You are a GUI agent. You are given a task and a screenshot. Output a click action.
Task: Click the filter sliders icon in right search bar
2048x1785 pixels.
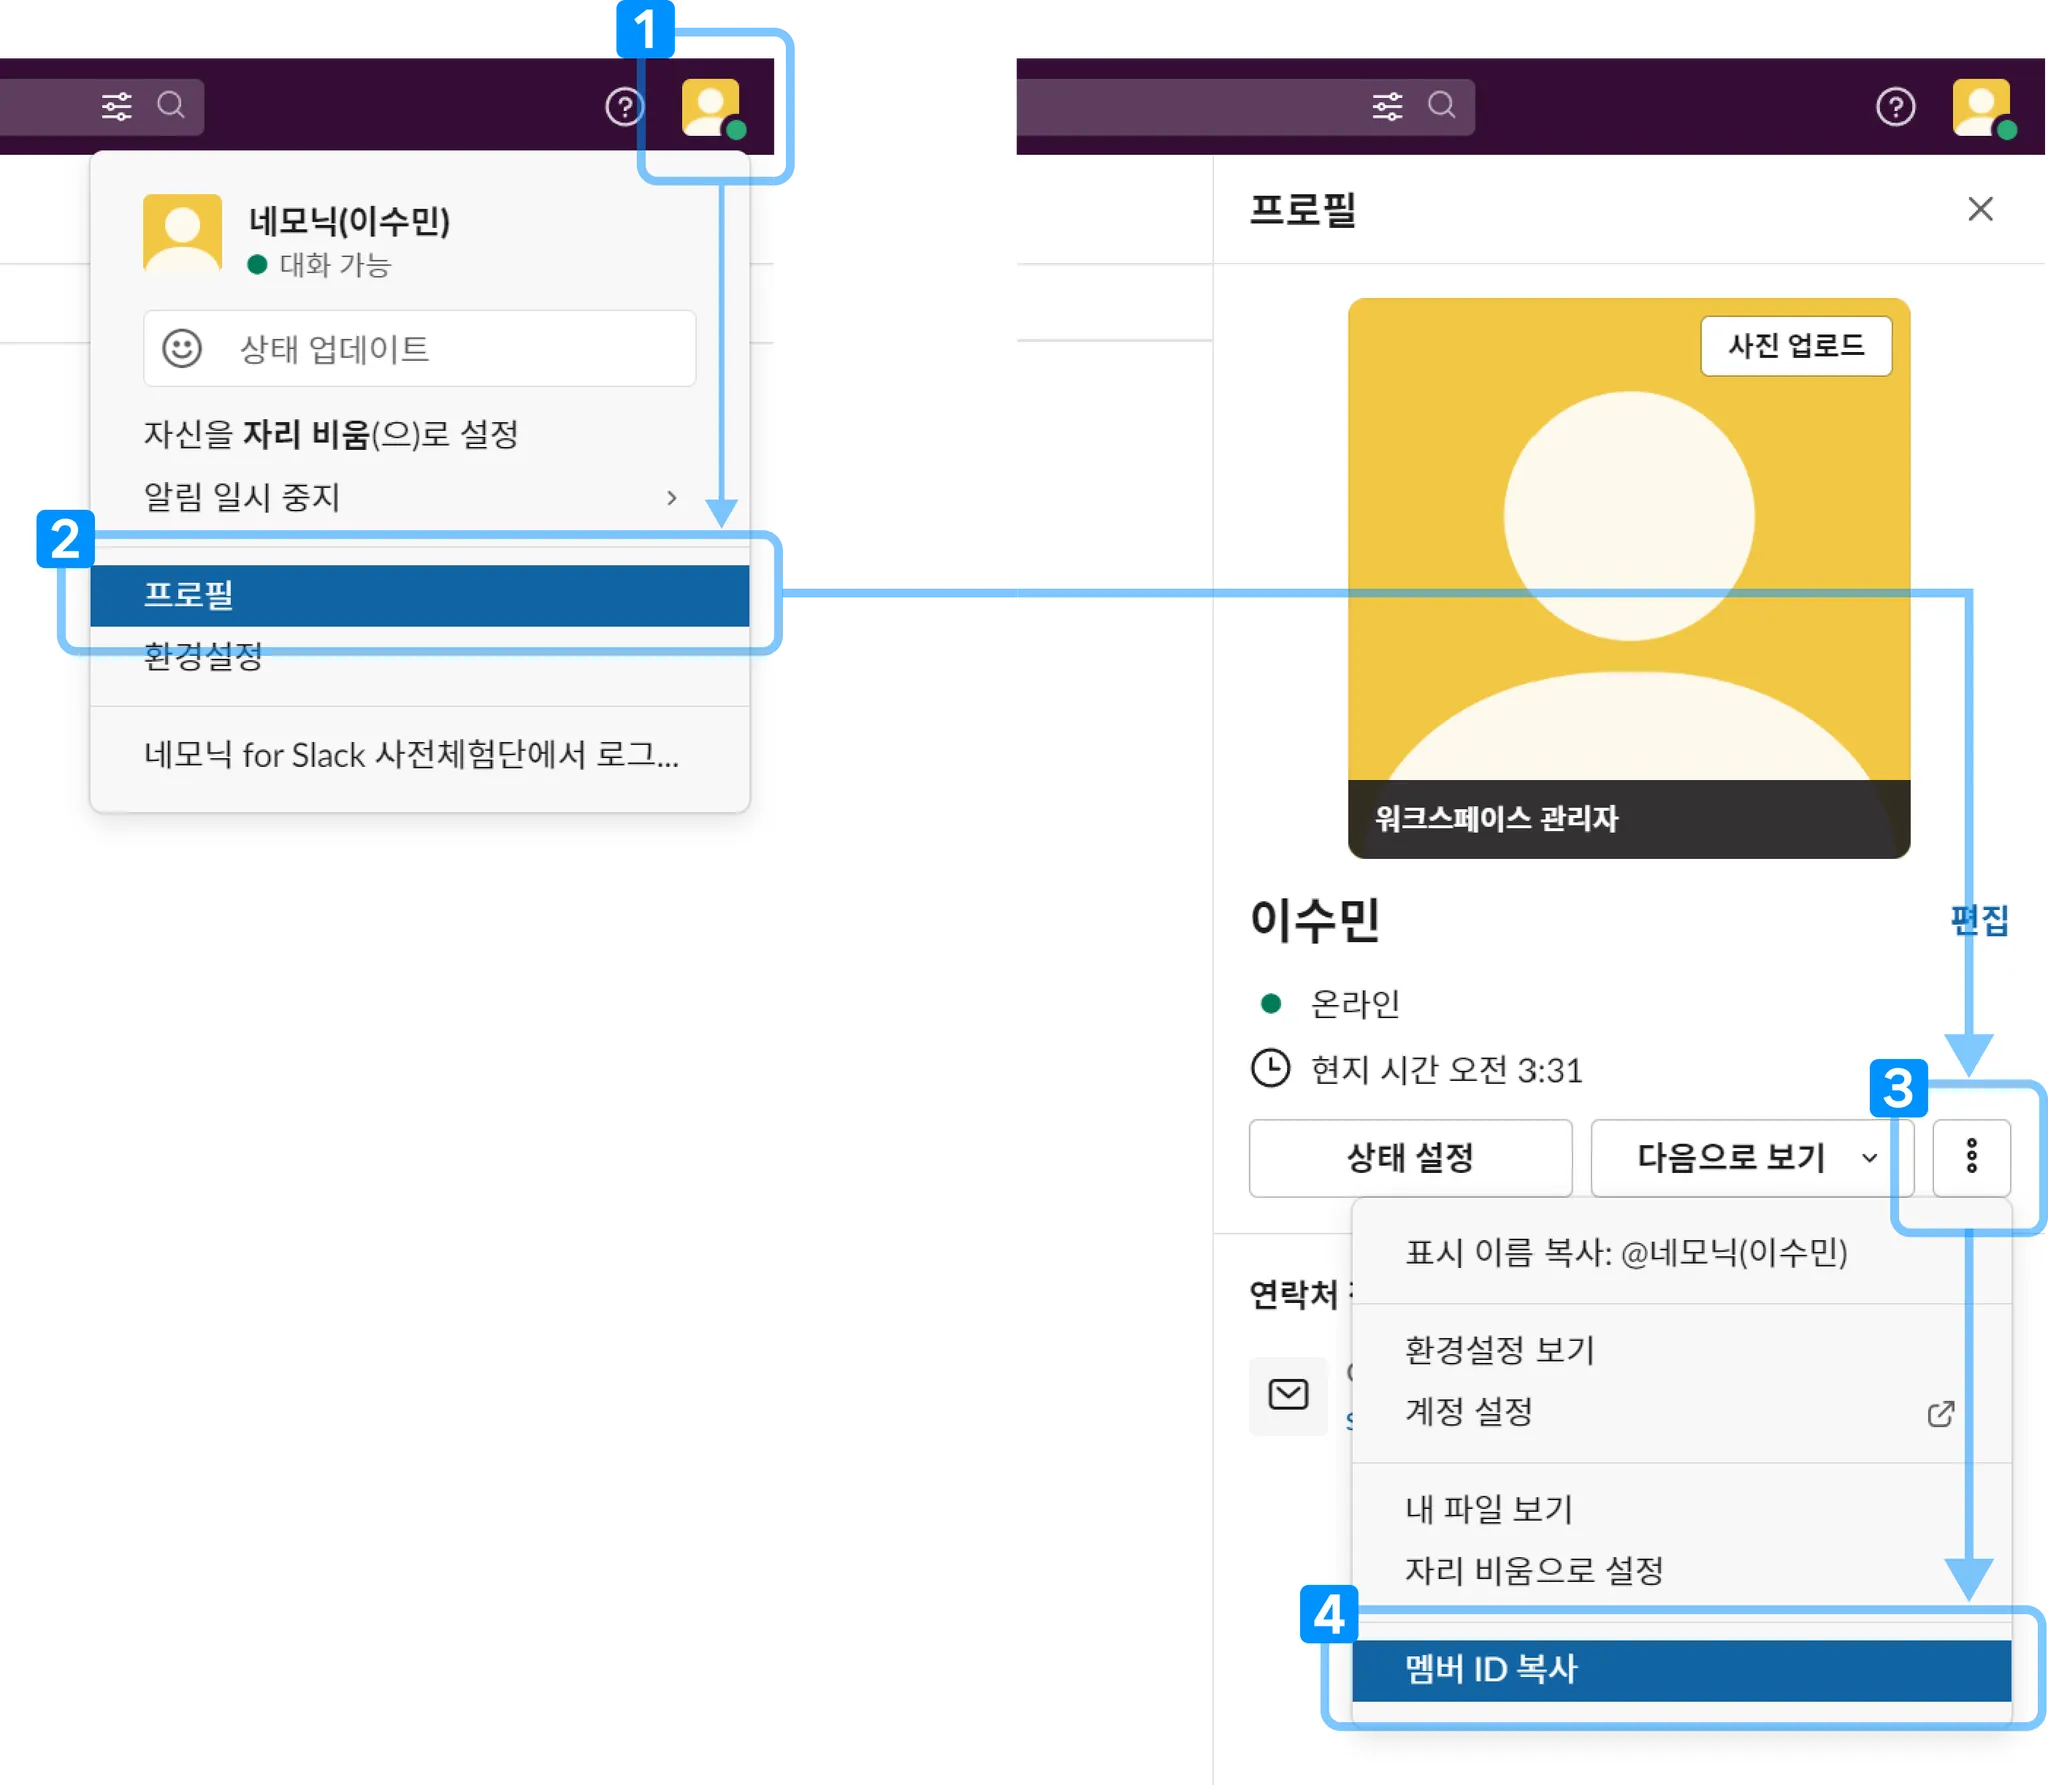click(x=1387, y=106)
